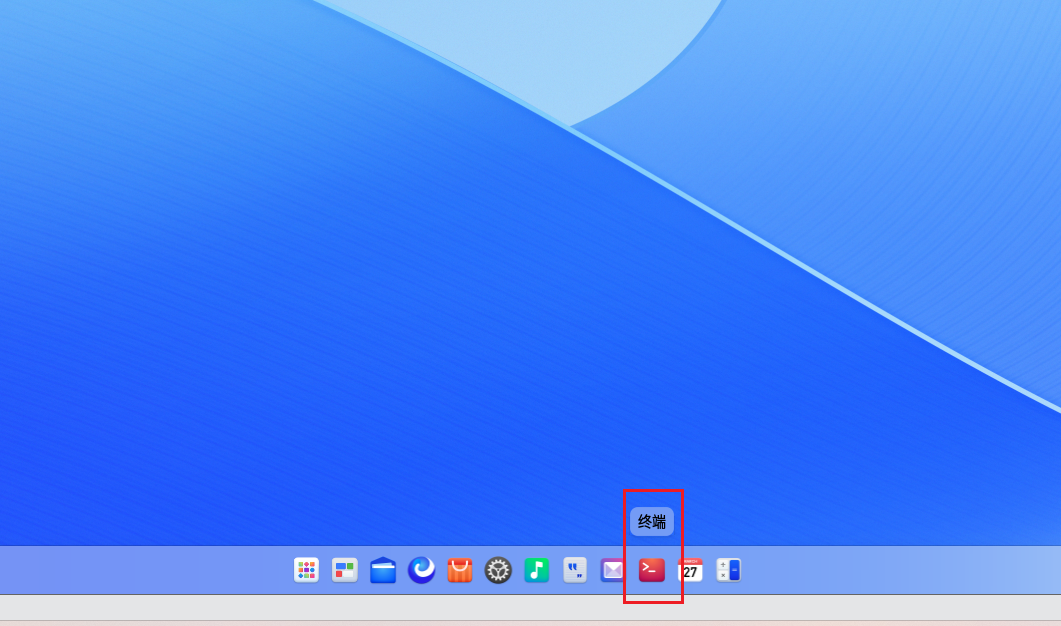This screenshot has height=626, width=1061.
Task: Open the multitasking view dock icon
Action: point(344,570)
